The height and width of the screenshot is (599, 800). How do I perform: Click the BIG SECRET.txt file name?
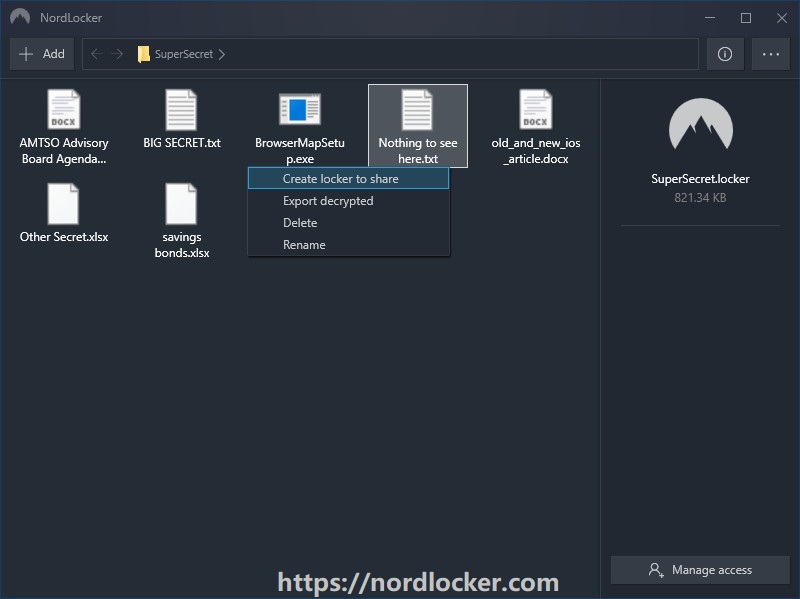[182, 143]
